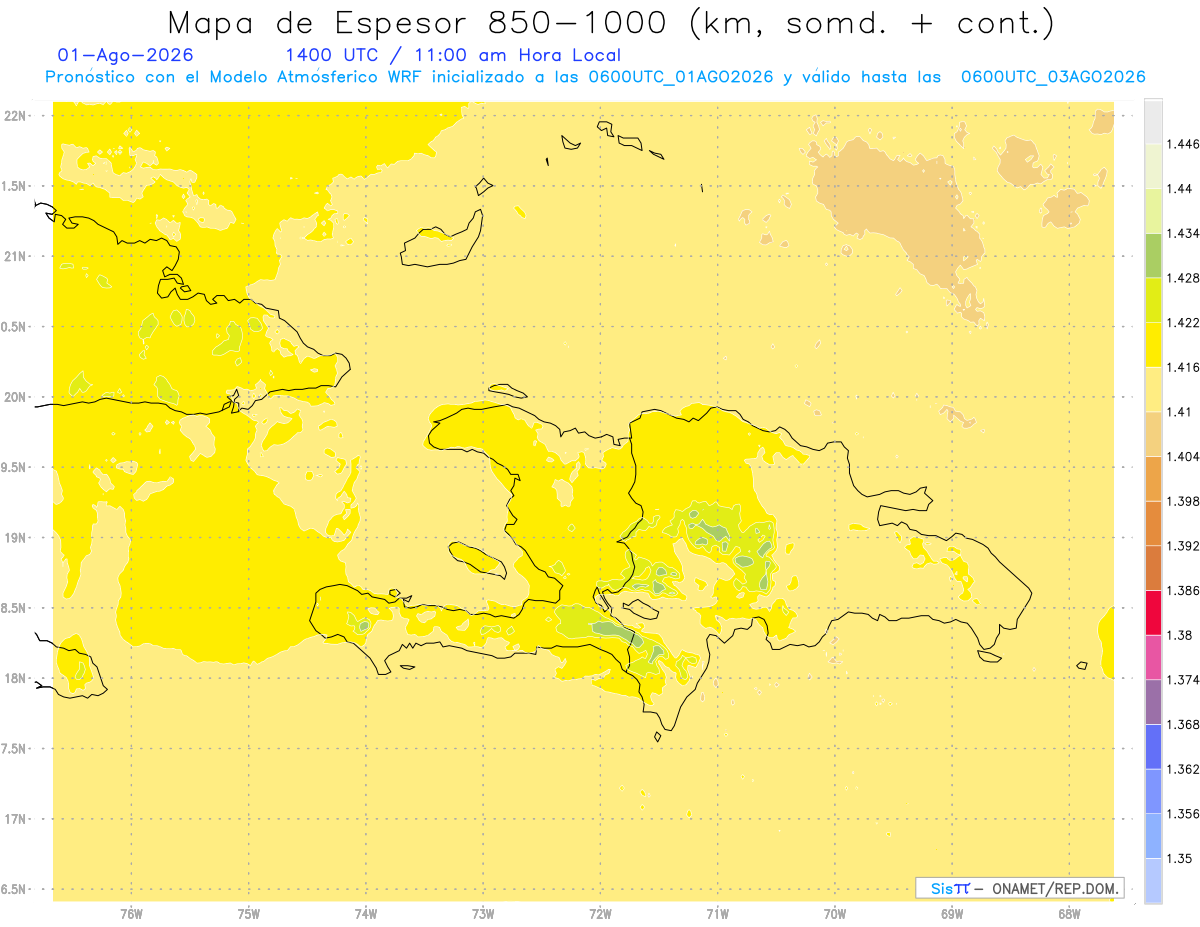Click the 71W longitude axis label
The image size is (1200, 927).
[717, 913]
